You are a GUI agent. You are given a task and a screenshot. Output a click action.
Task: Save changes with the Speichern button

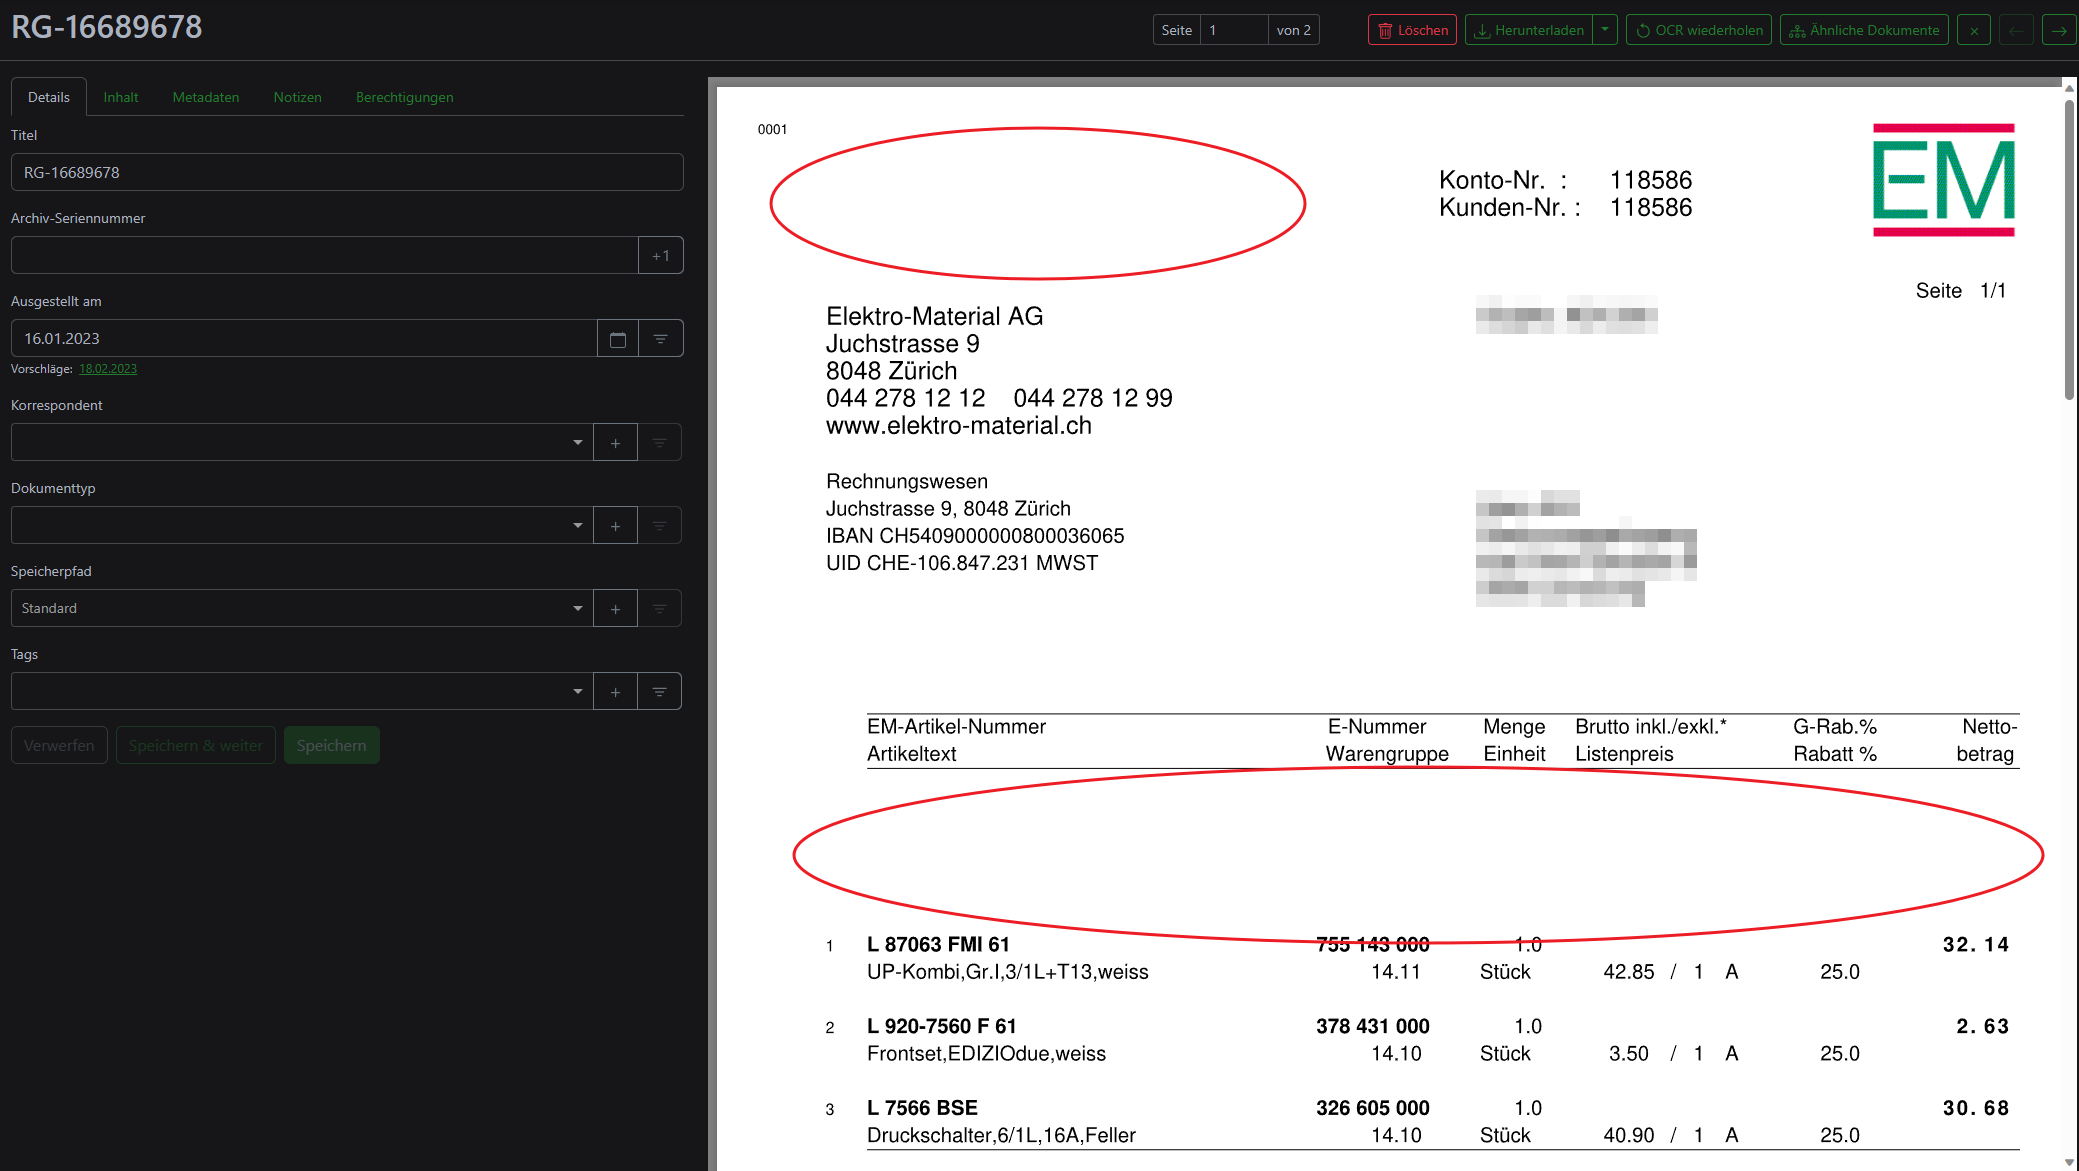(x=331, y=744)
